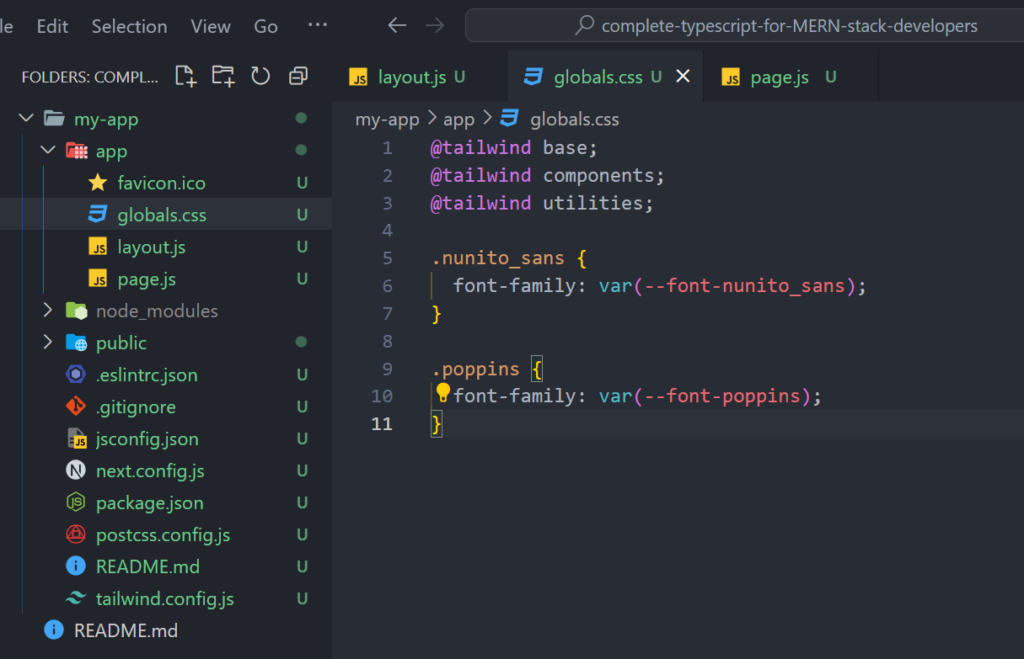This screenshot has height=659, width=1024.
Task: Expand the node_modules folder
Action: click(x=47, y=311)
